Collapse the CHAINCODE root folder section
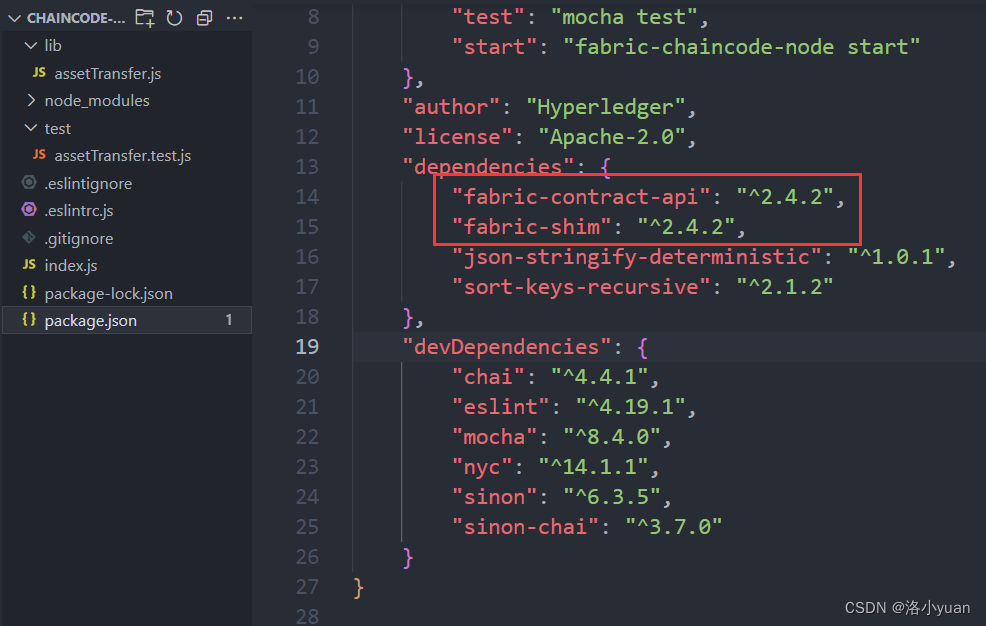Image resolution: width=986 pixels, height=626 pixels. [14, 18]
